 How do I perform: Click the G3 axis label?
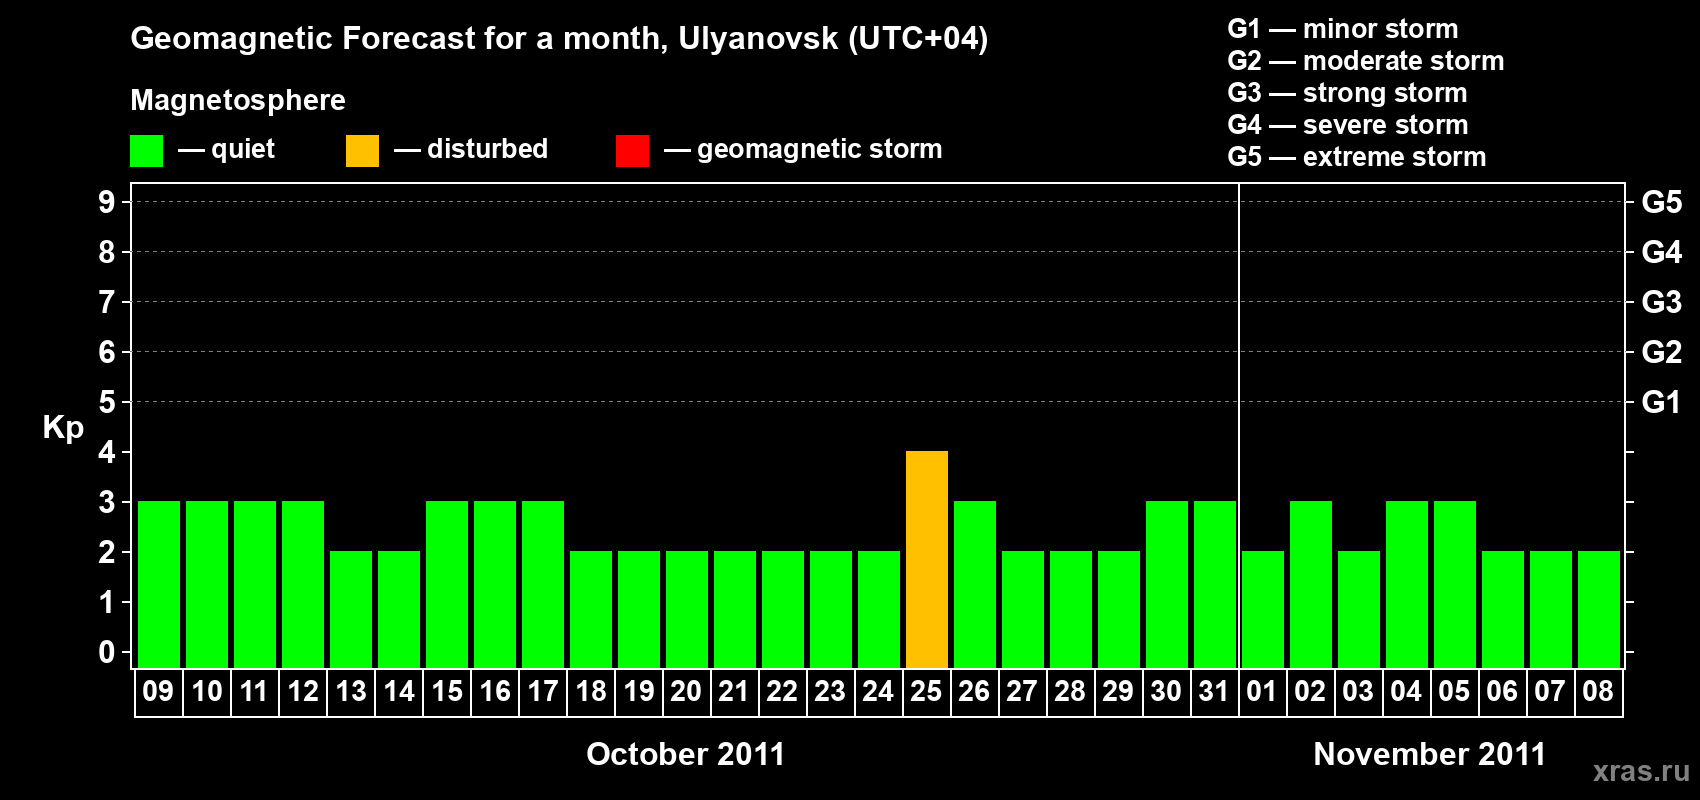point(1662,302)
